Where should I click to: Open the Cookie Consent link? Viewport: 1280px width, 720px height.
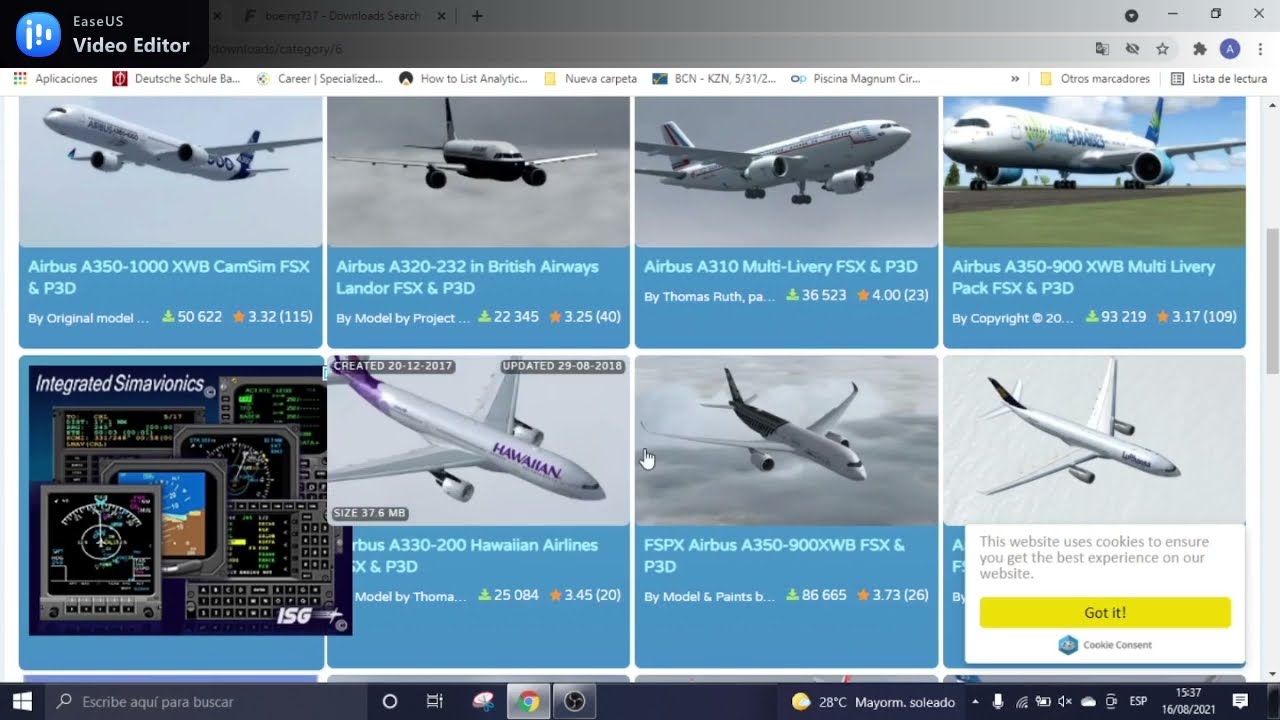1105,645
